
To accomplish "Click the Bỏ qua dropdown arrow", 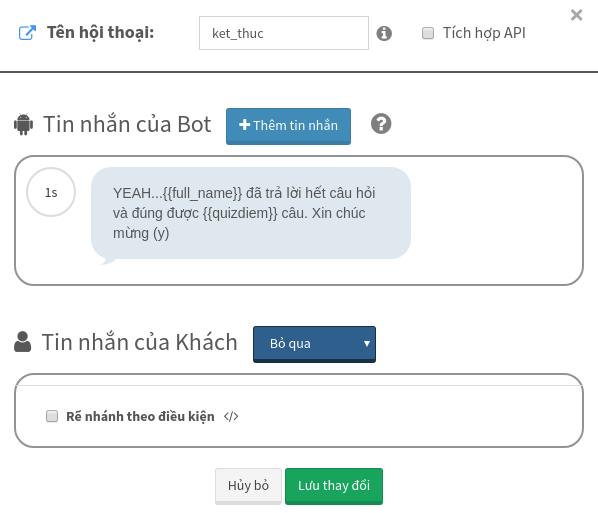I will pyautogui.click(x=367, y=344).
